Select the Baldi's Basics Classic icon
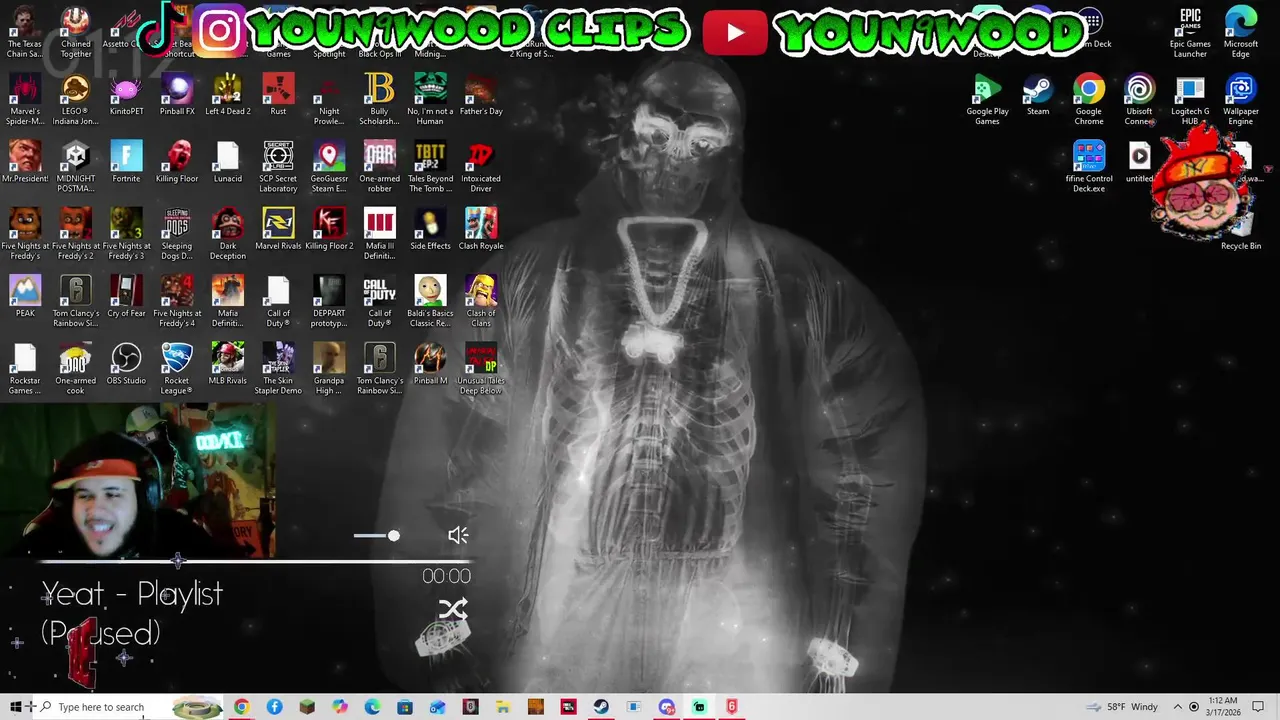Viewport: 1280px width, 720px height. pos(430,300)
